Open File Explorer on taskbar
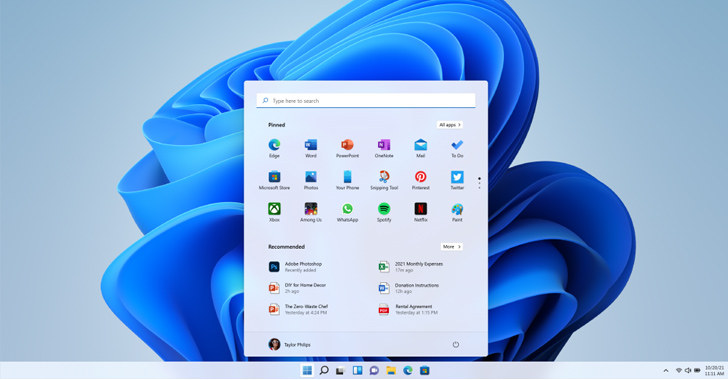Image resolution: width=728 pixels, height=380 pixels. (391, 370)
